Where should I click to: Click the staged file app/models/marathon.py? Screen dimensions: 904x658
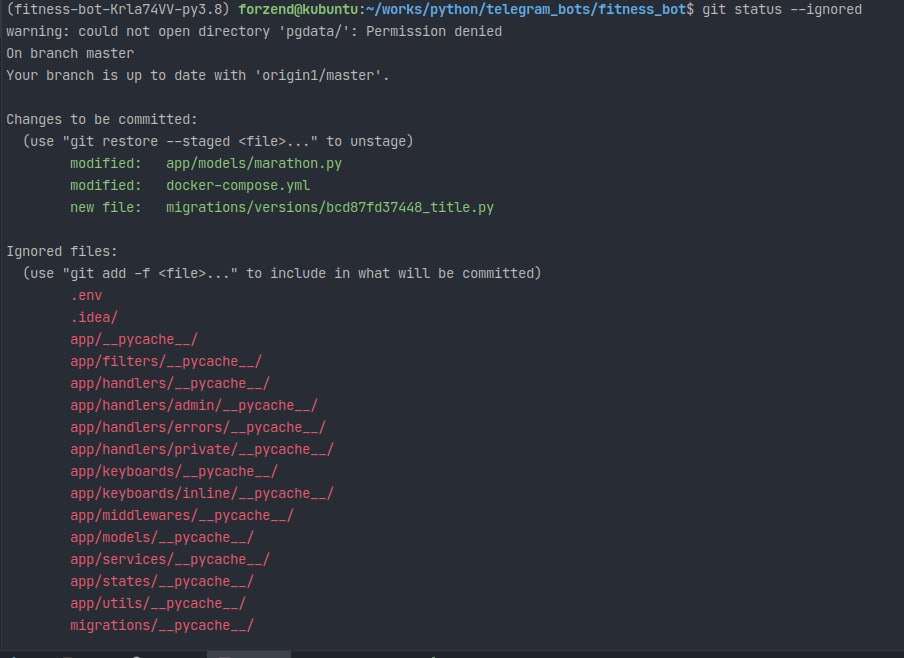[254, 164]
